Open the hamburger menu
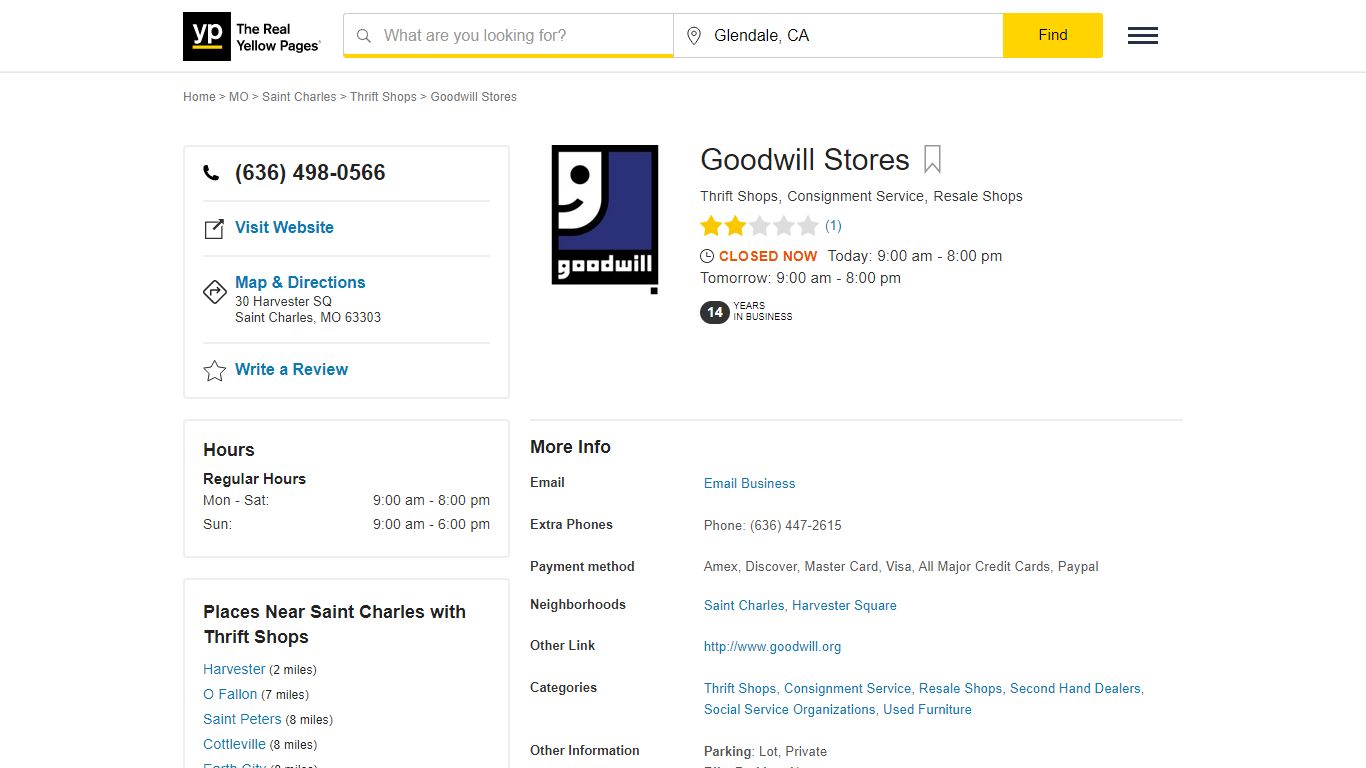 [1143, 36]
